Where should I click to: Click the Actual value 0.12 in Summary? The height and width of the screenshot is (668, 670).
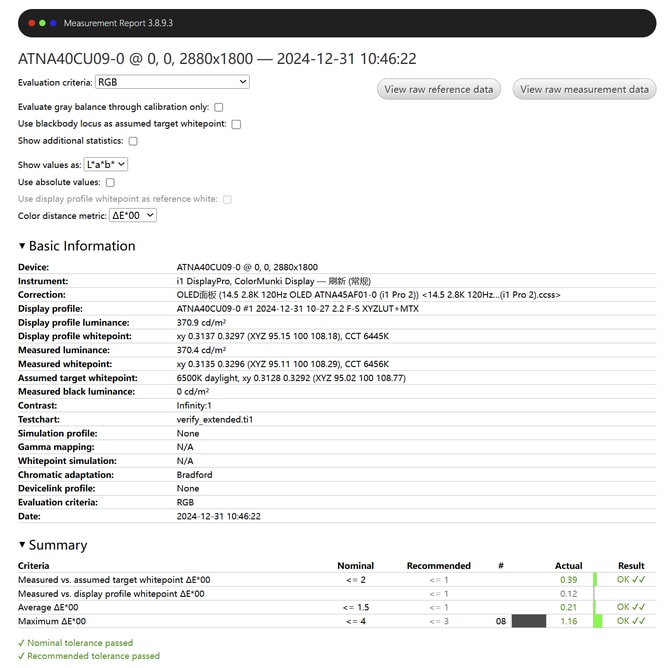[x=569, y=594]
